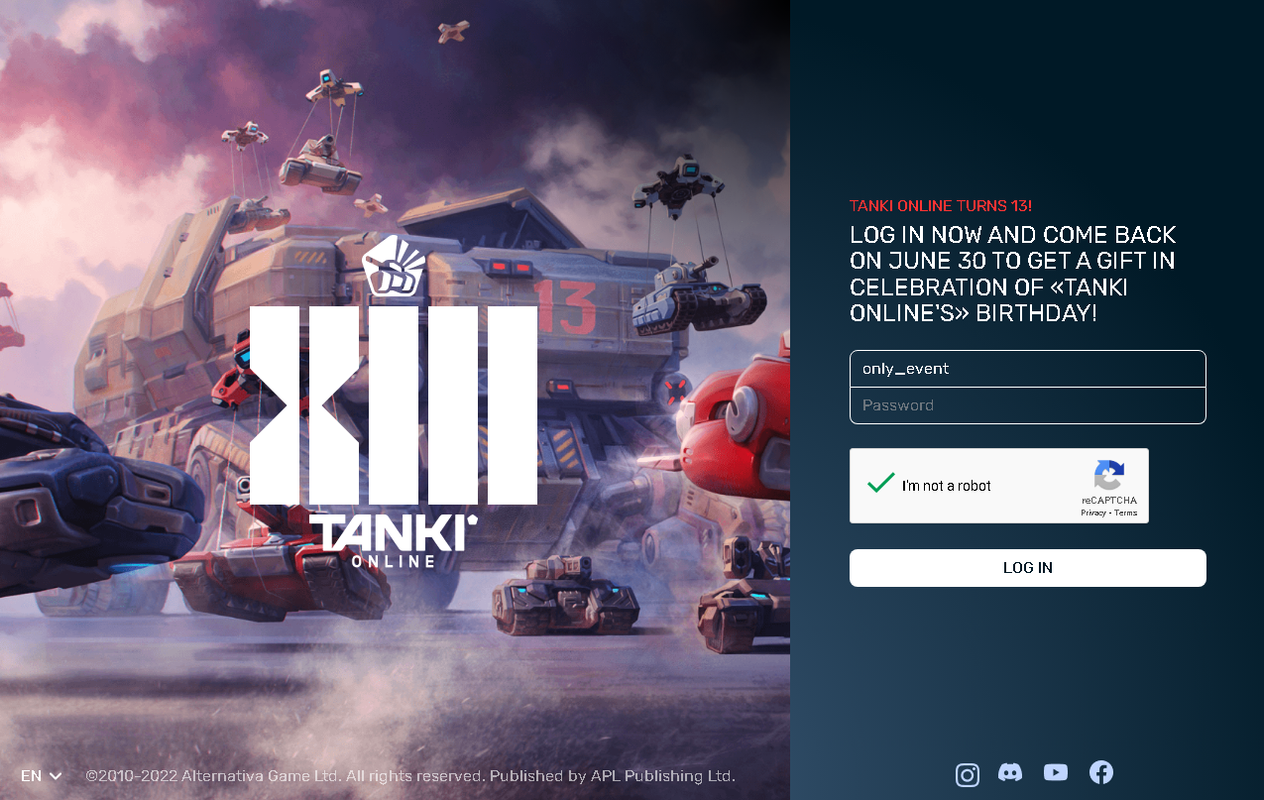Click the Alternativa Game Ltd copyright notice
Screen dimensions: 1264x800
[x=411, y=776]
